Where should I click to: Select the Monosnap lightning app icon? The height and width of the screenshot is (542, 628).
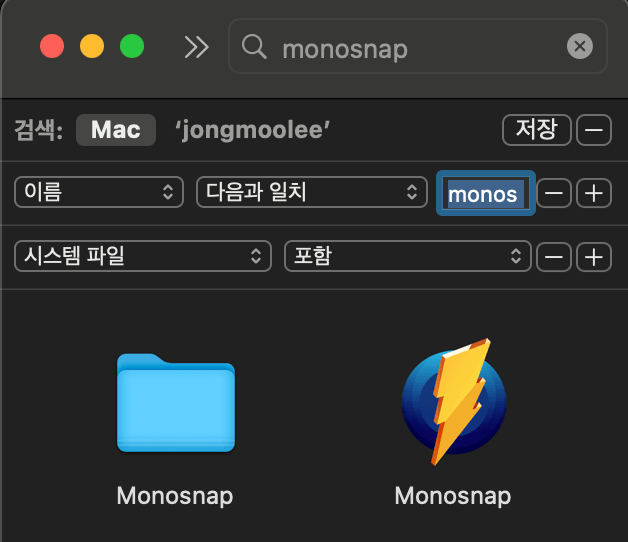click(454, 402)
